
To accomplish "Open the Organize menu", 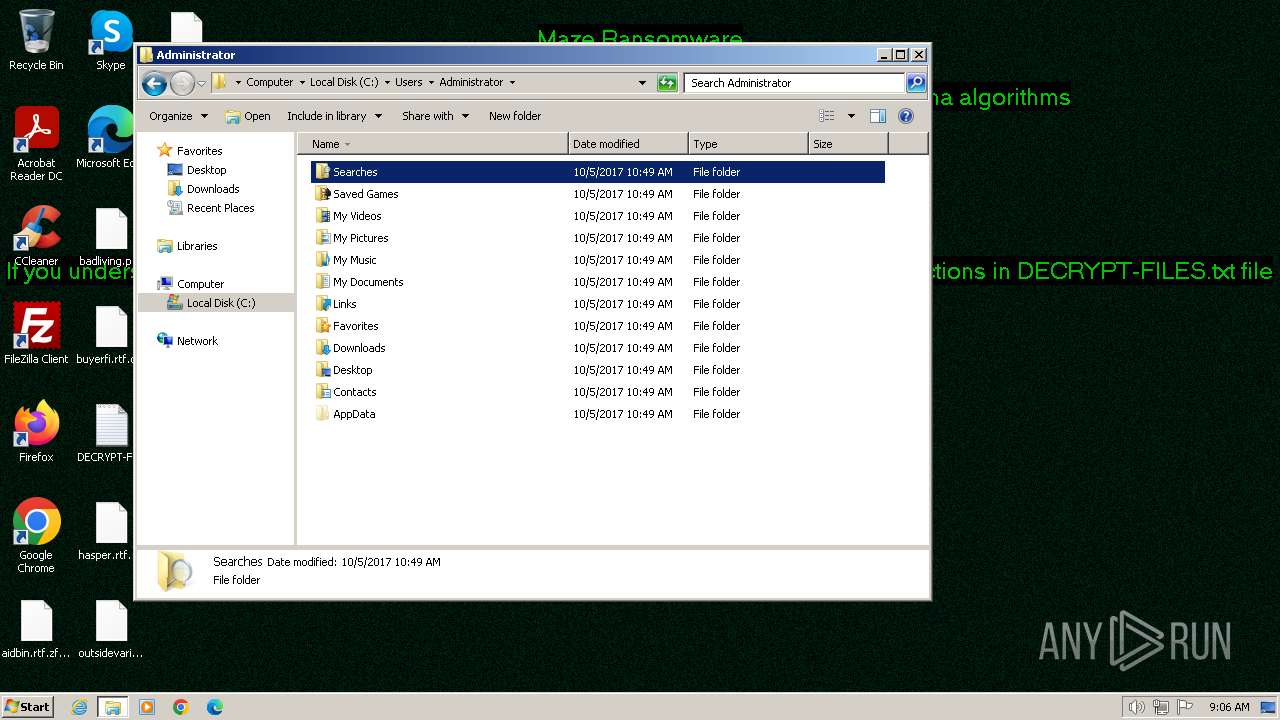I will point(178,116).
